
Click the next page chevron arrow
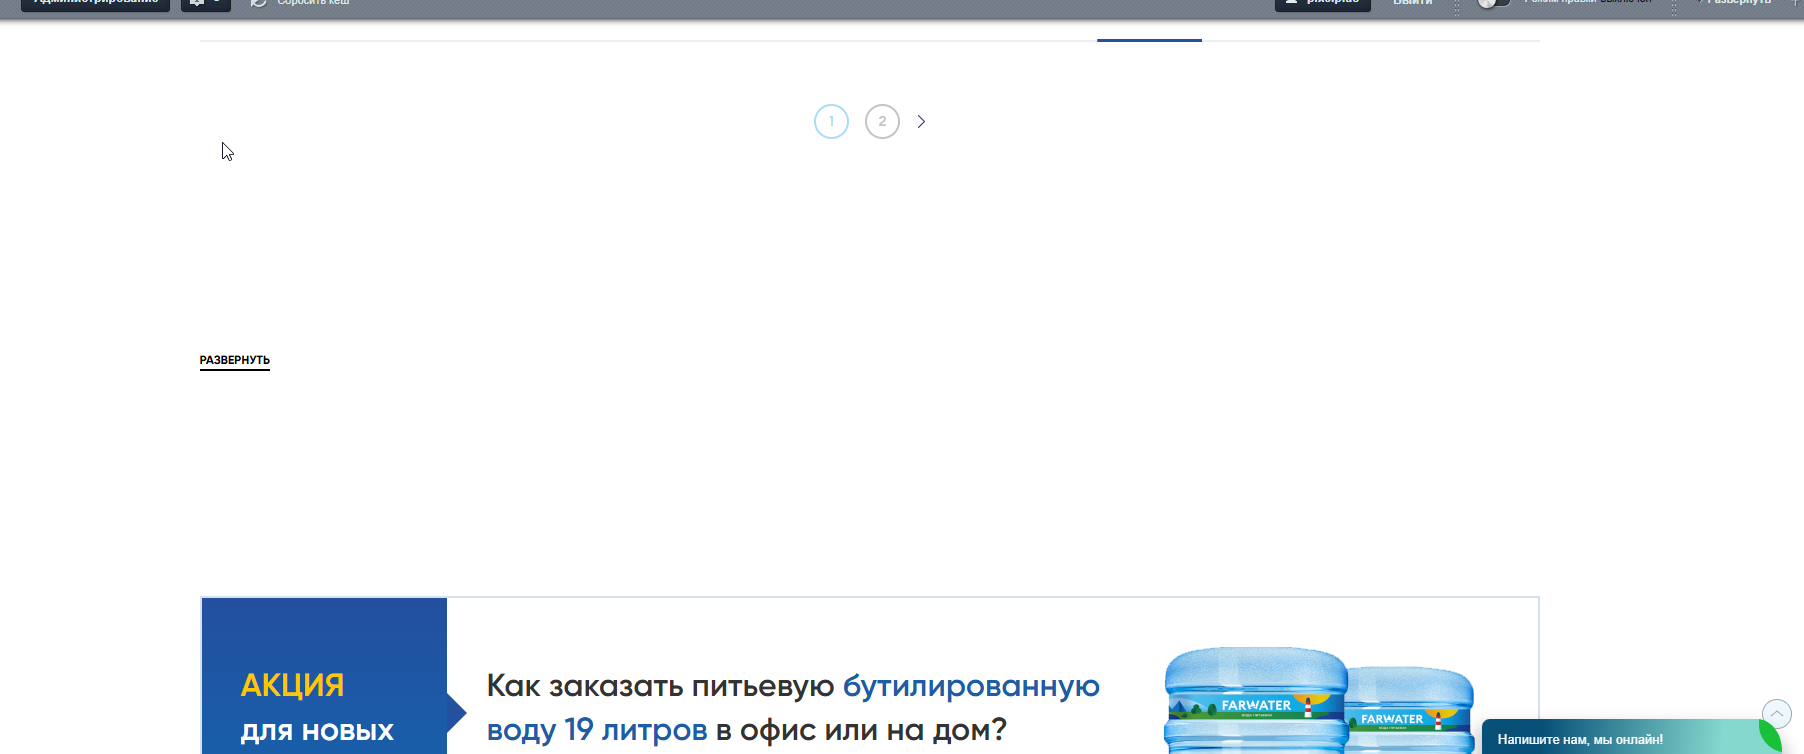pos(921,121)
